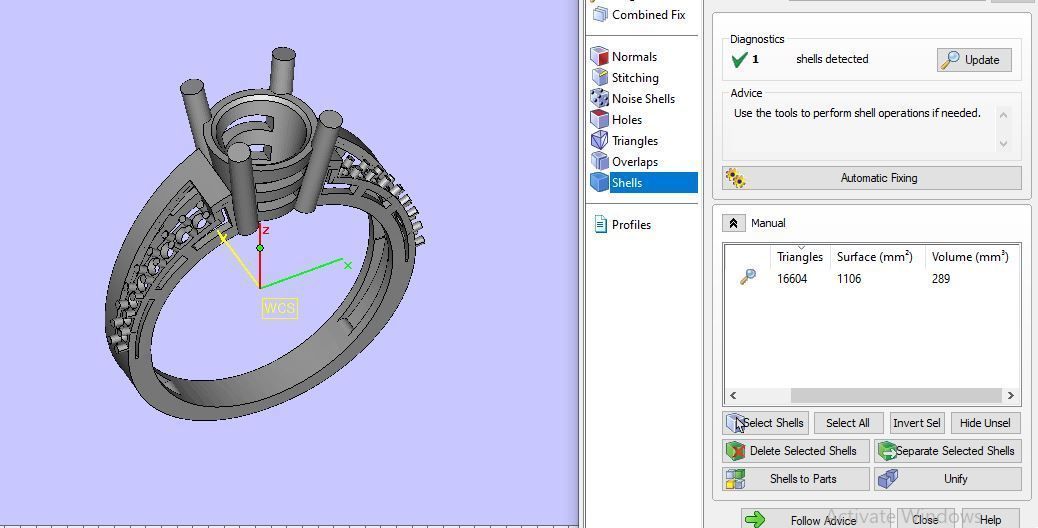Click the Help button

tap(990, 519)
